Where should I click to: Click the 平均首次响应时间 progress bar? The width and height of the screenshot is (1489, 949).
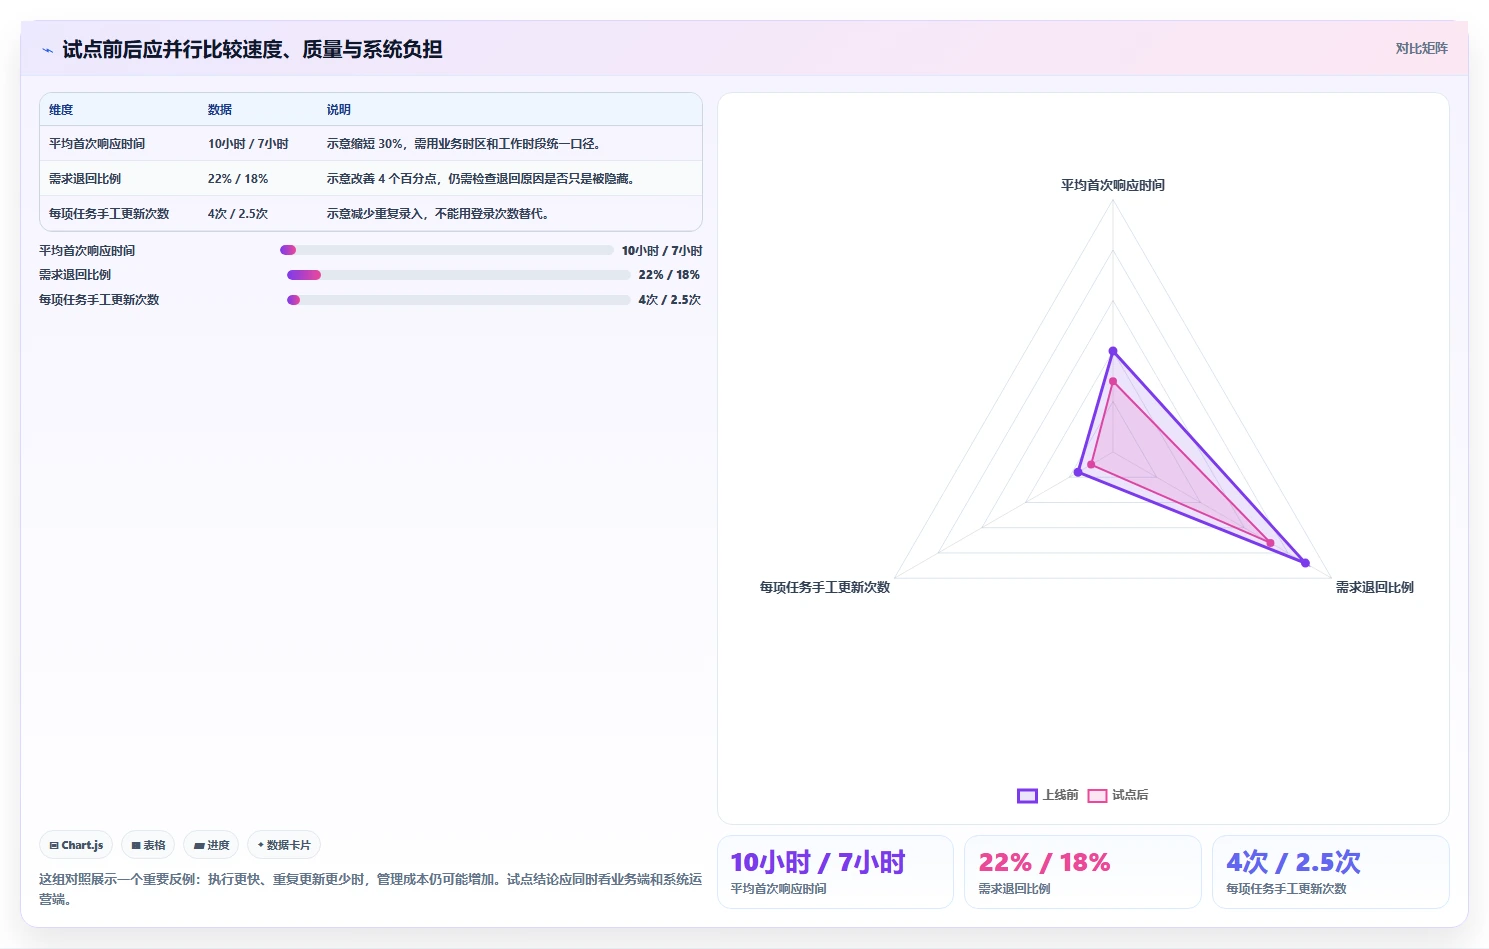447,250
